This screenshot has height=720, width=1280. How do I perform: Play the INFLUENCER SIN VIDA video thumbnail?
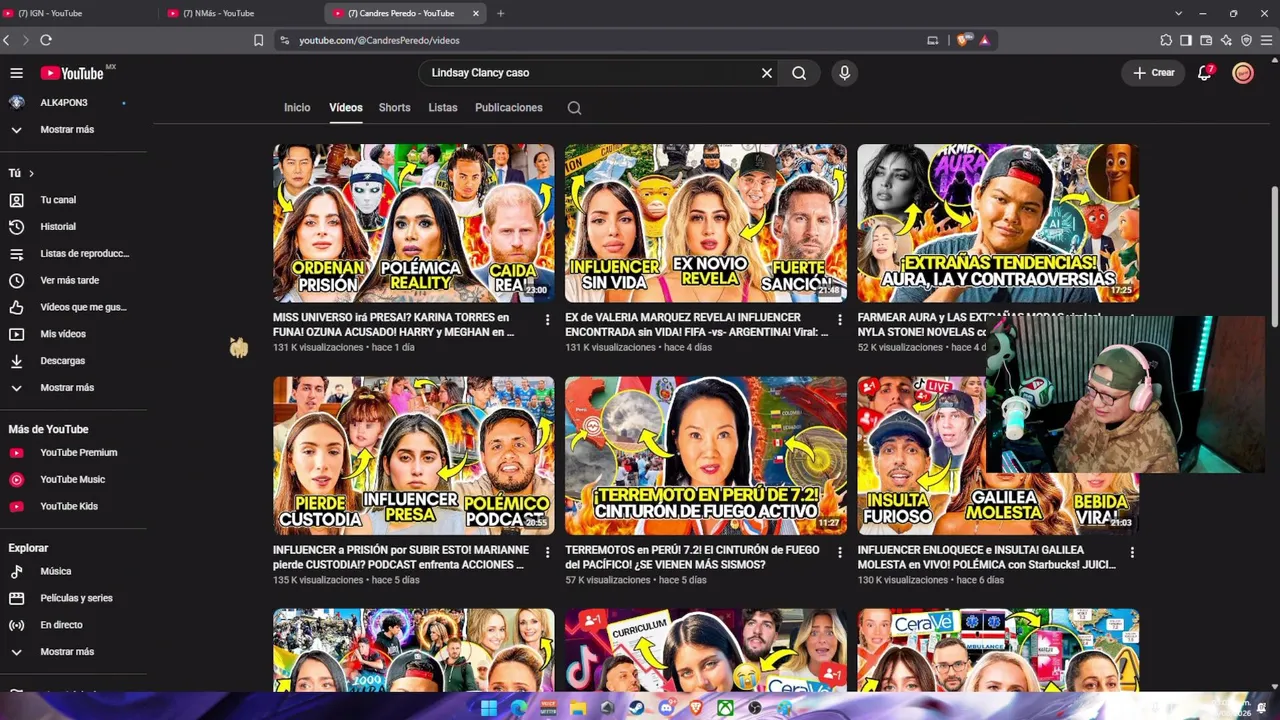click(706, 223)
